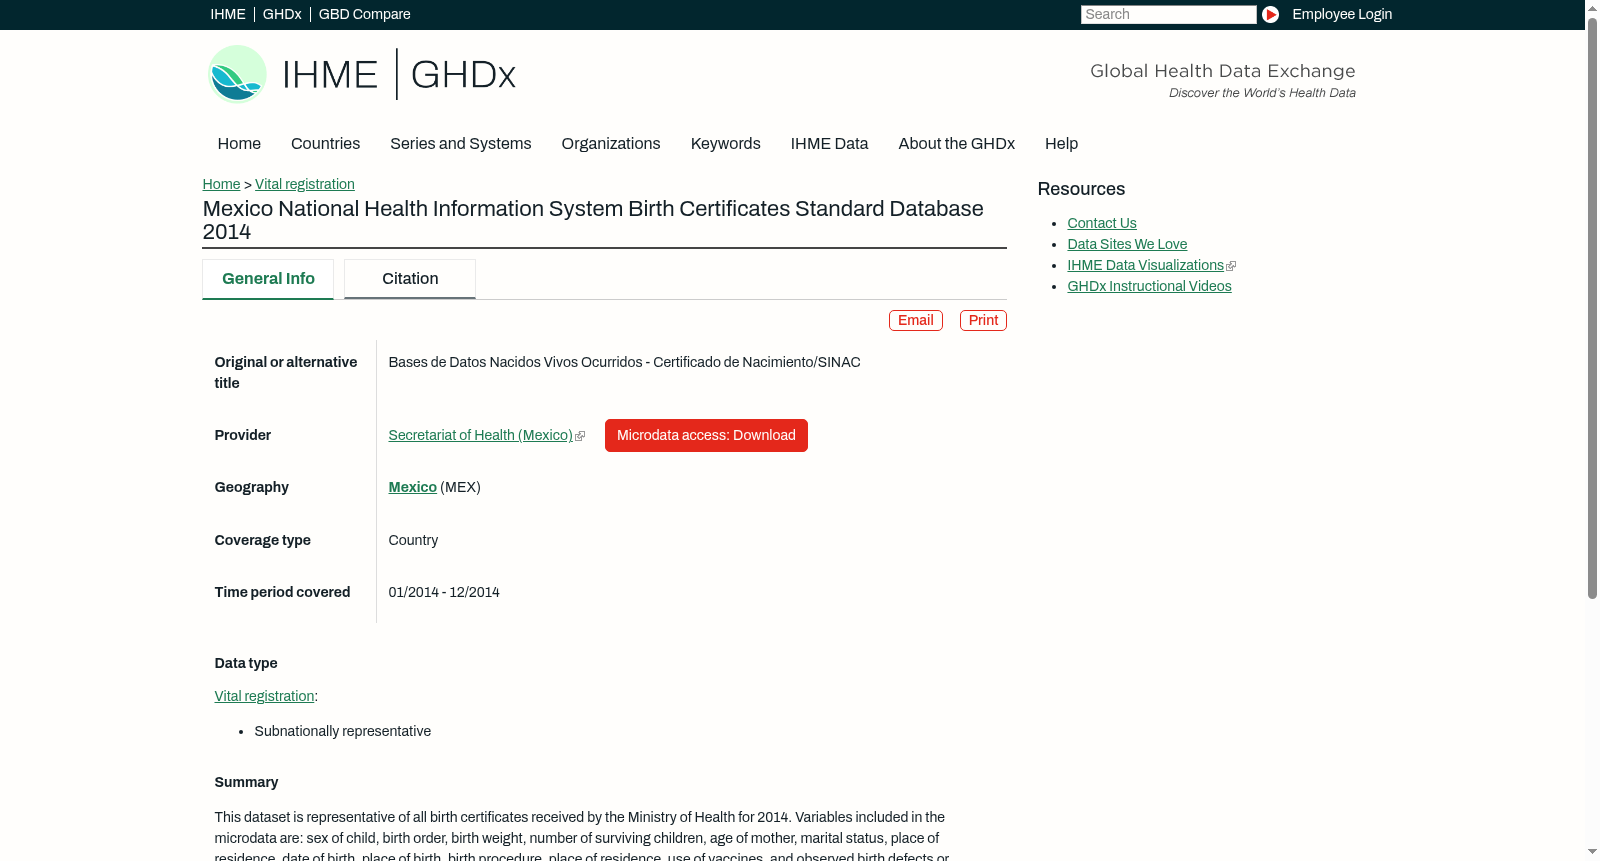Click the page vertical scrollbar thumb
Image resolution: width=1600 pixels, height=861 pixels.
coord(1592,308)
